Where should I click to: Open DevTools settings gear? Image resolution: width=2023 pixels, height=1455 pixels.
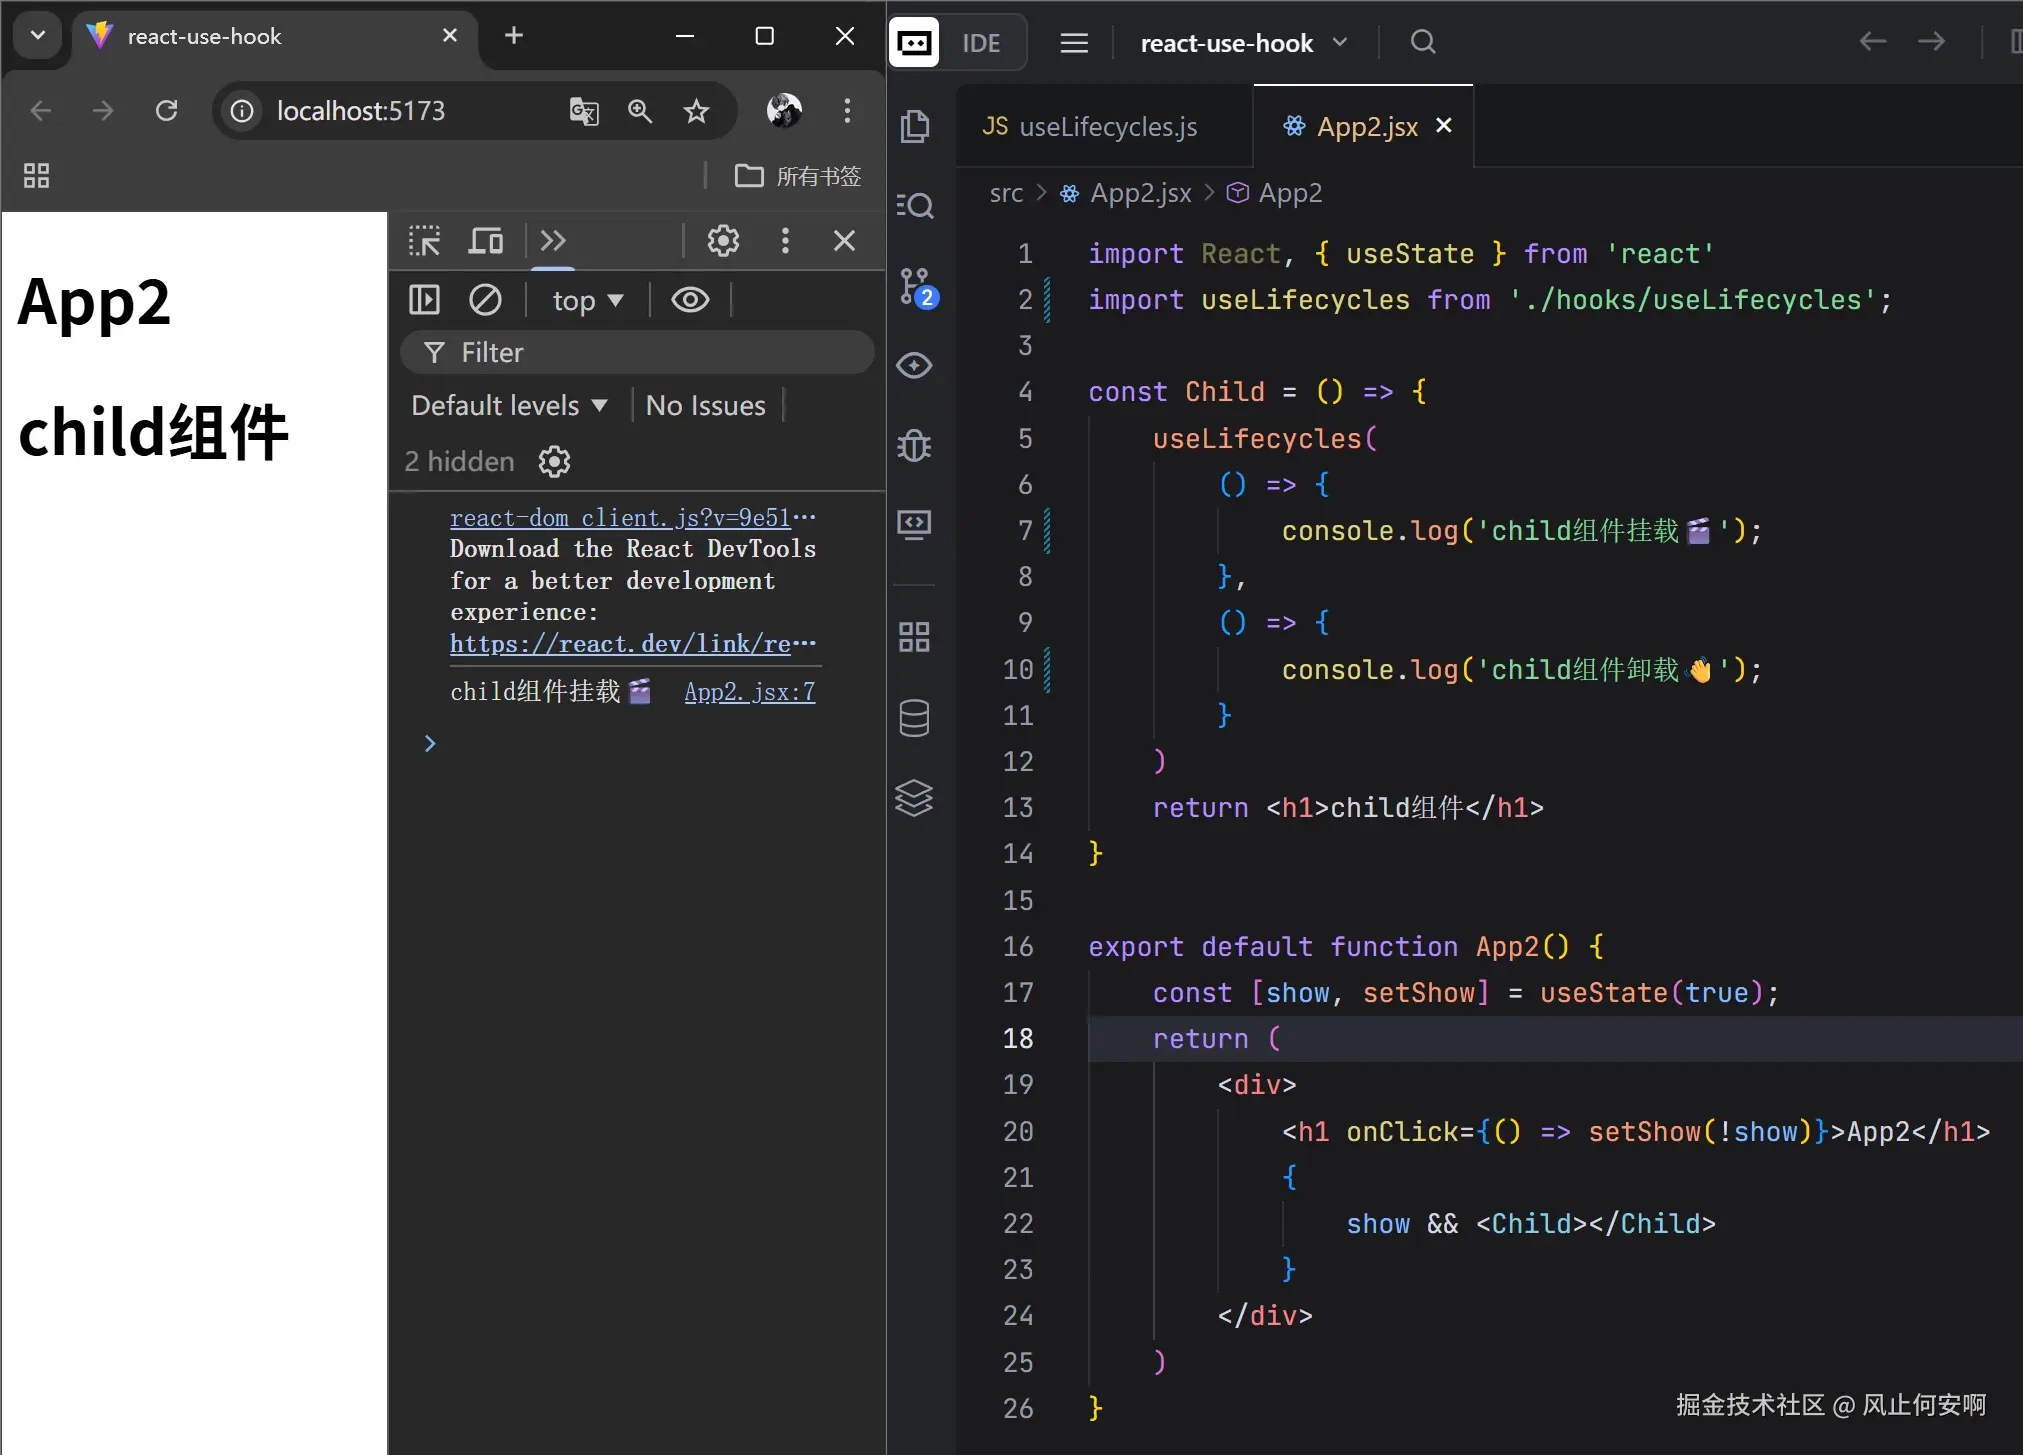click(723, 241)
